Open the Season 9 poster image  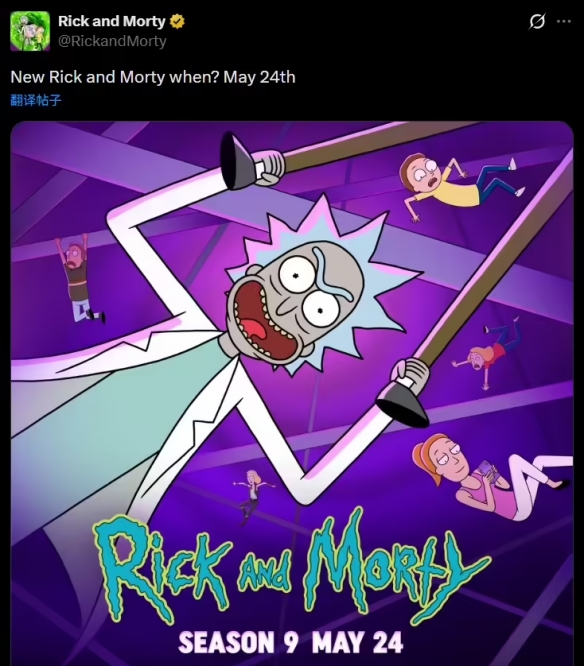292,394
